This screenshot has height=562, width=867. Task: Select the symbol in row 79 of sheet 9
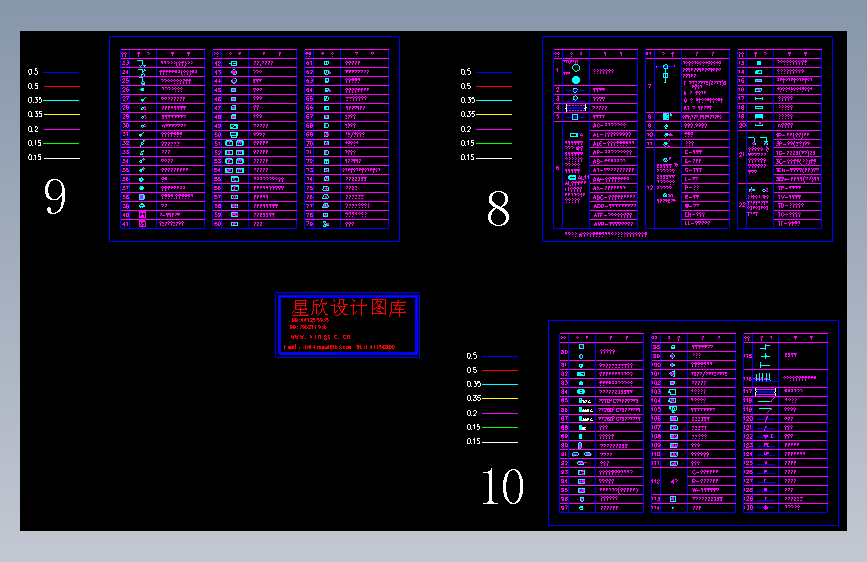point(326,224)
